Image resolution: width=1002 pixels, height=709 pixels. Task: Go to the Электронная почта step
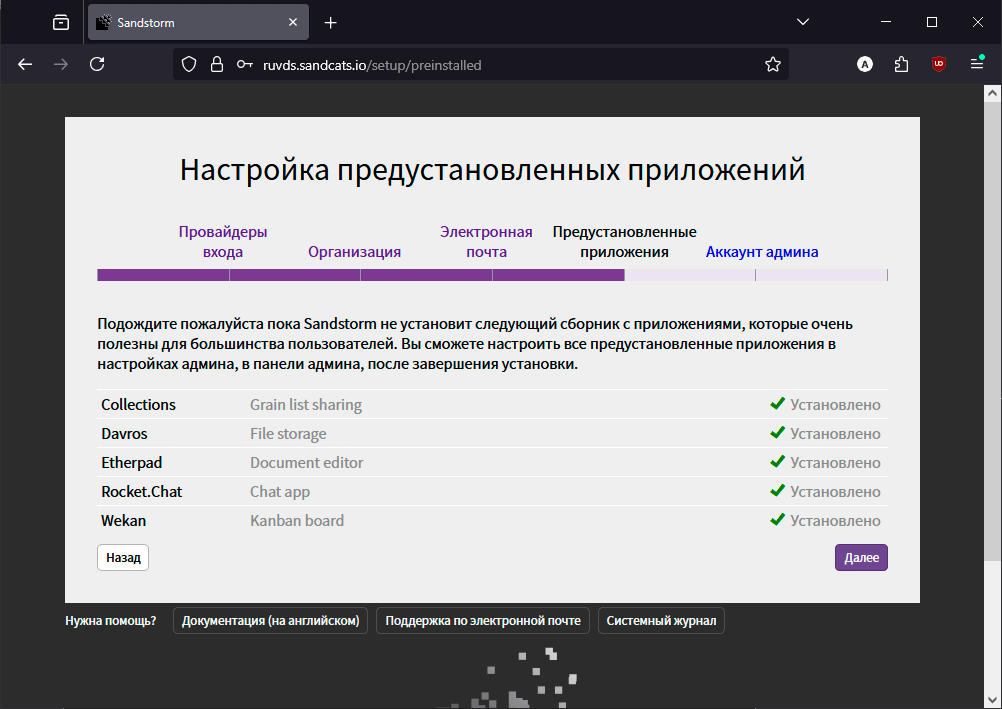486,242
